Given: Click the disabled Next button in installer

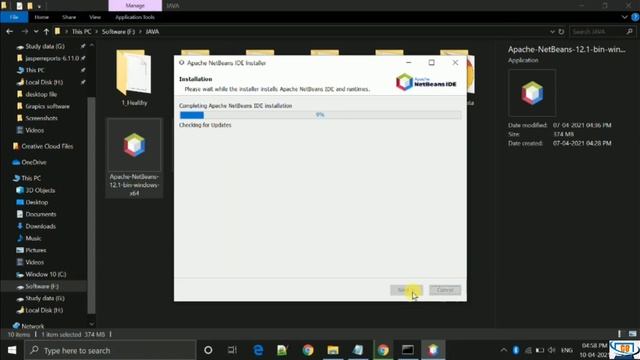Looking at the screenshot, I should (406, 290).
